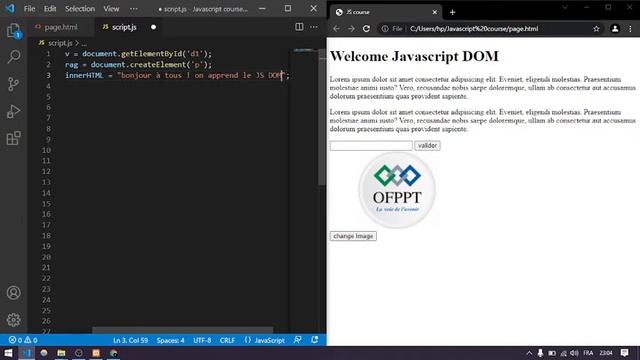Click the FRA language indicator in tray
This screenshot has width=640, height=360.
pos(588,353)
